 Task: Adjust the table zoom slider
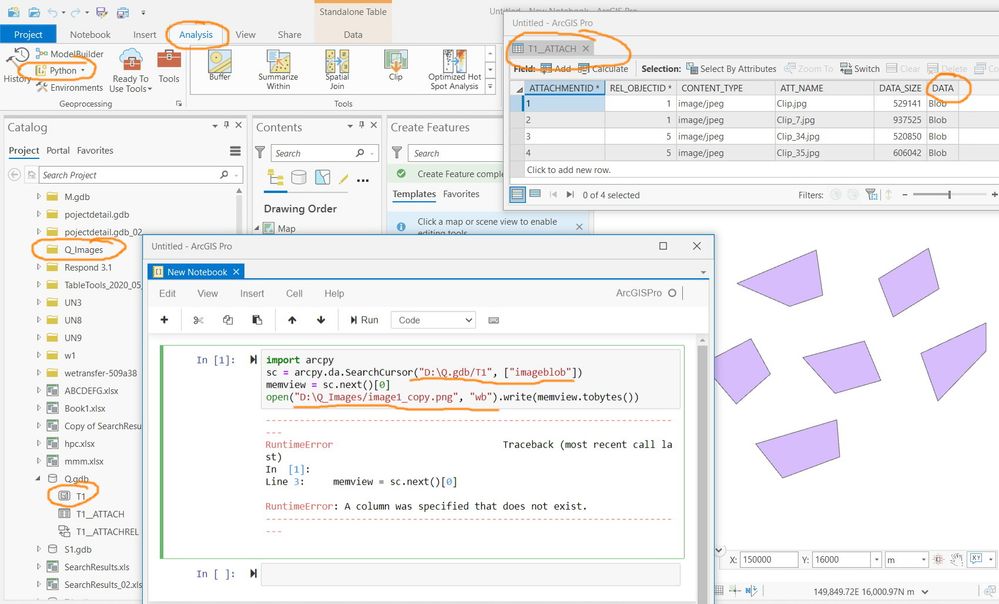point(949,194)
